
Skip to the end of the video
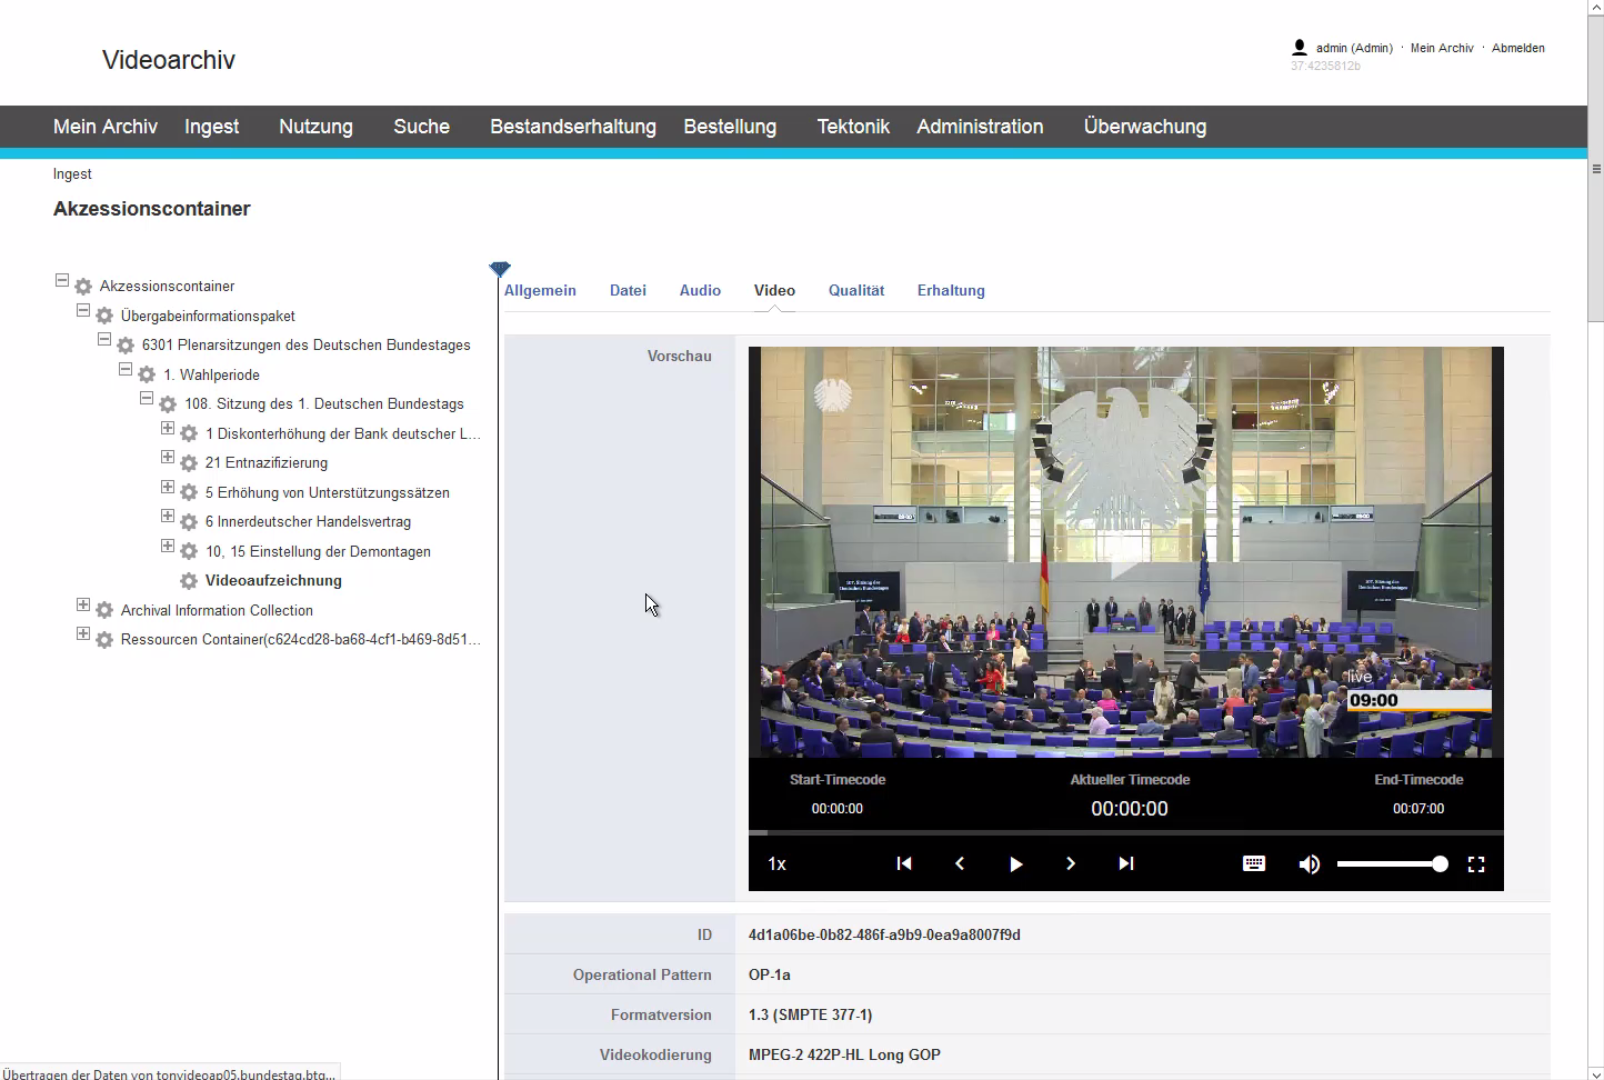[x=1126, y=864]
